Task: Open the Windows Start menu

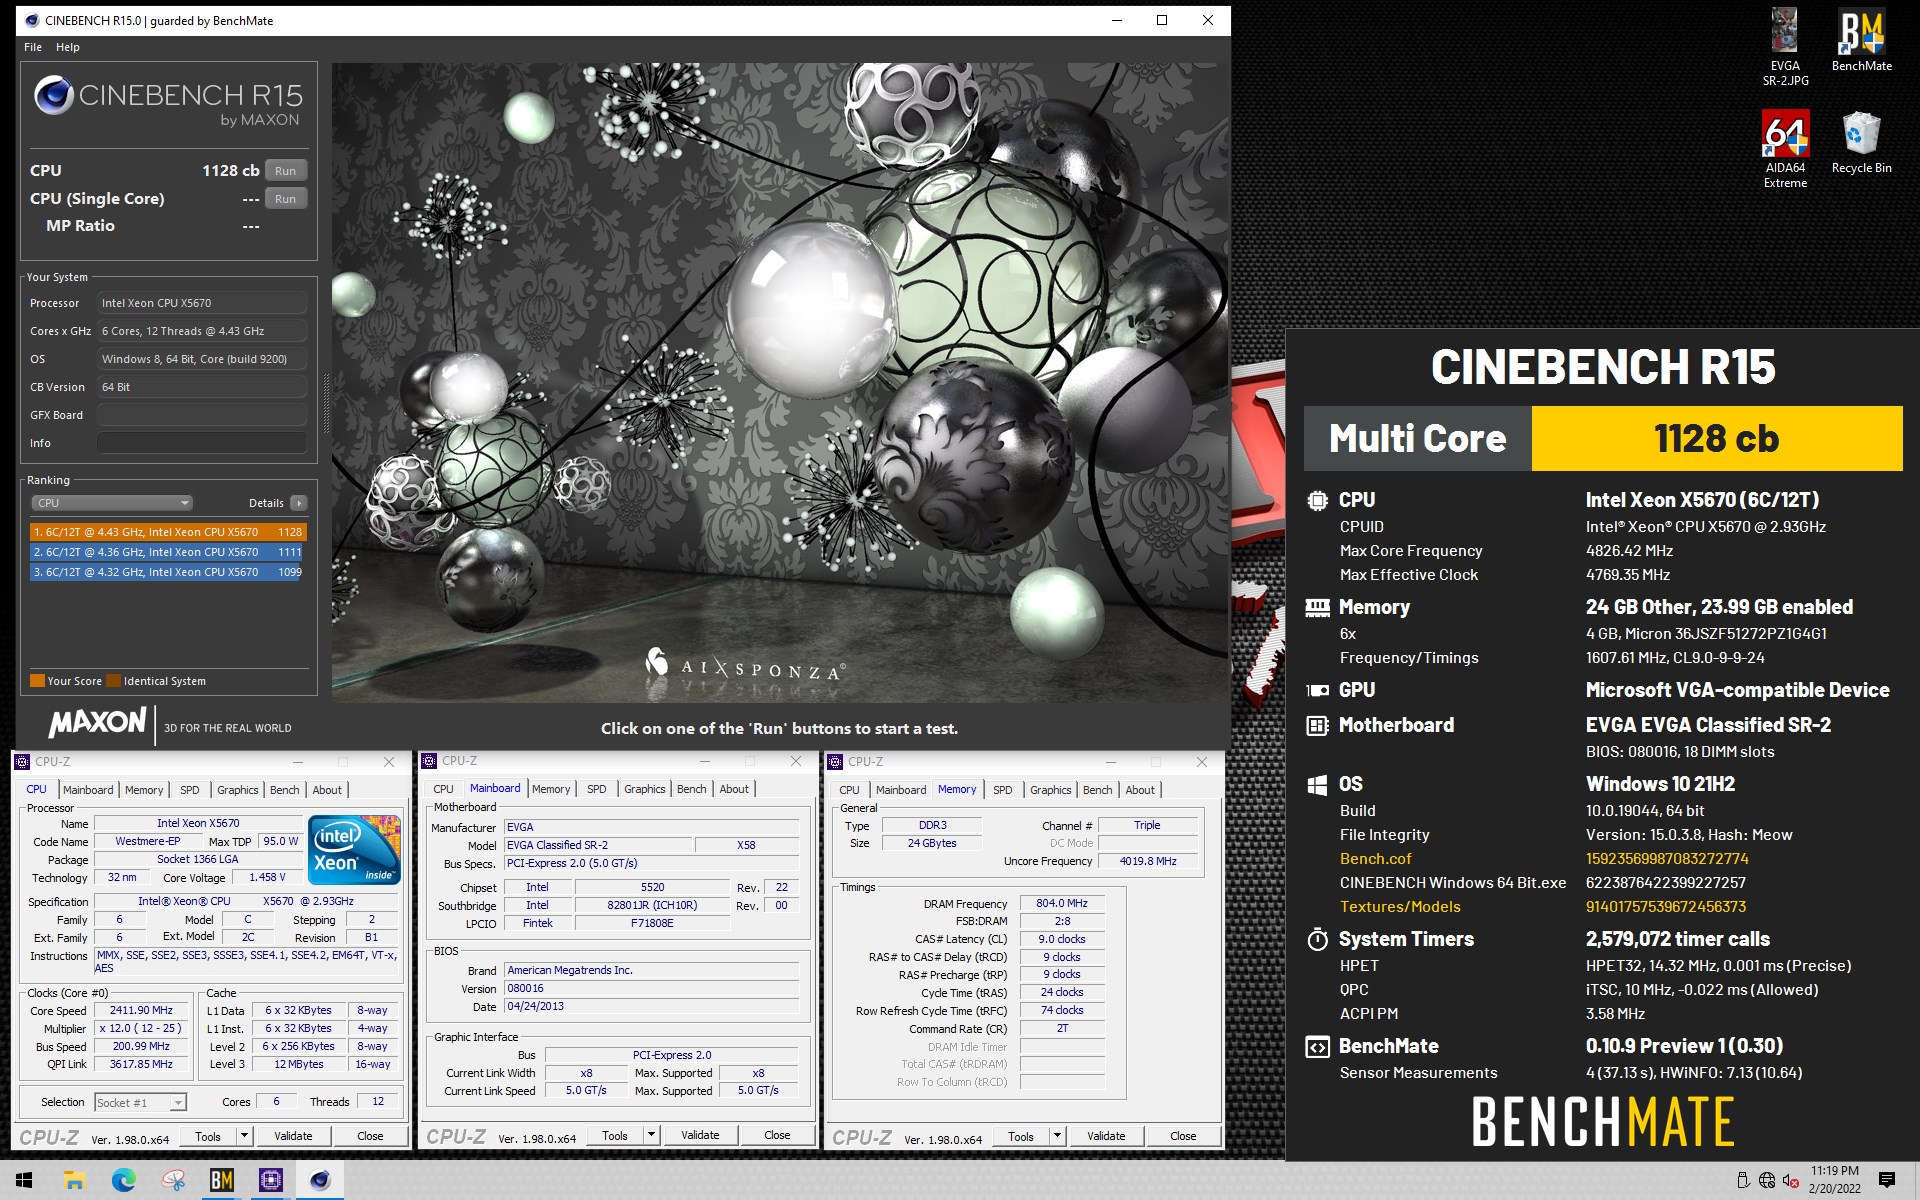Action: click(x=24, y=1180)
